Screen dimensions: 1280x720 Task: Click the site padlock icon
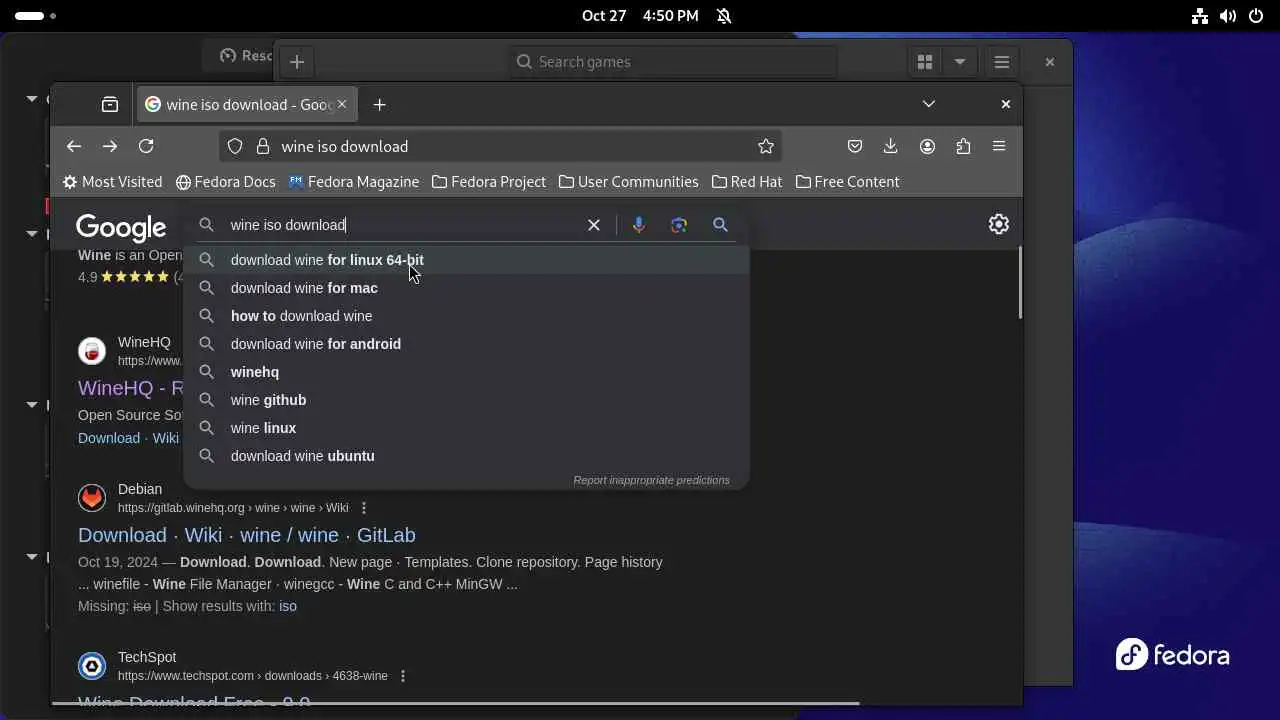[263, 146]
